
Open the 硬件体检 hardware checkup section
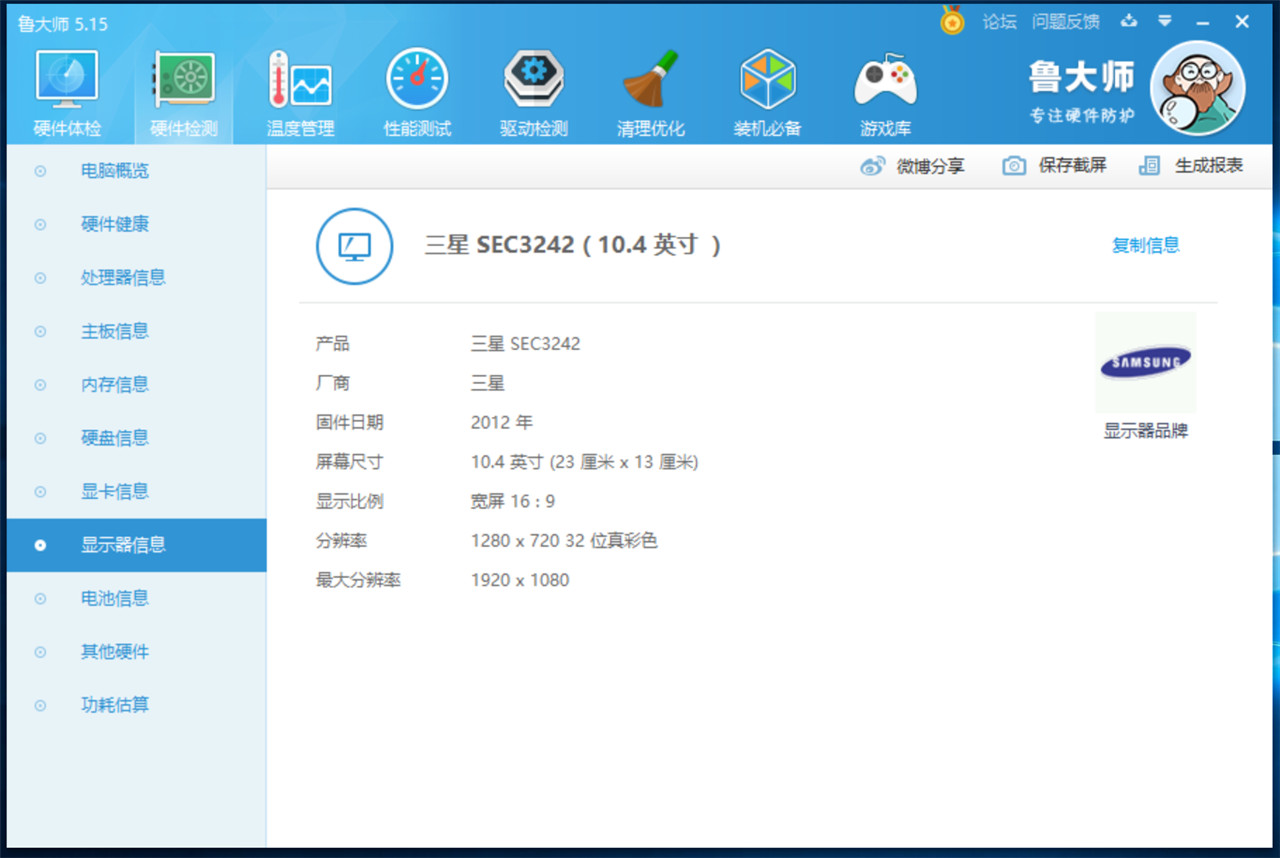pyautogui.click(x=68, y=94)
